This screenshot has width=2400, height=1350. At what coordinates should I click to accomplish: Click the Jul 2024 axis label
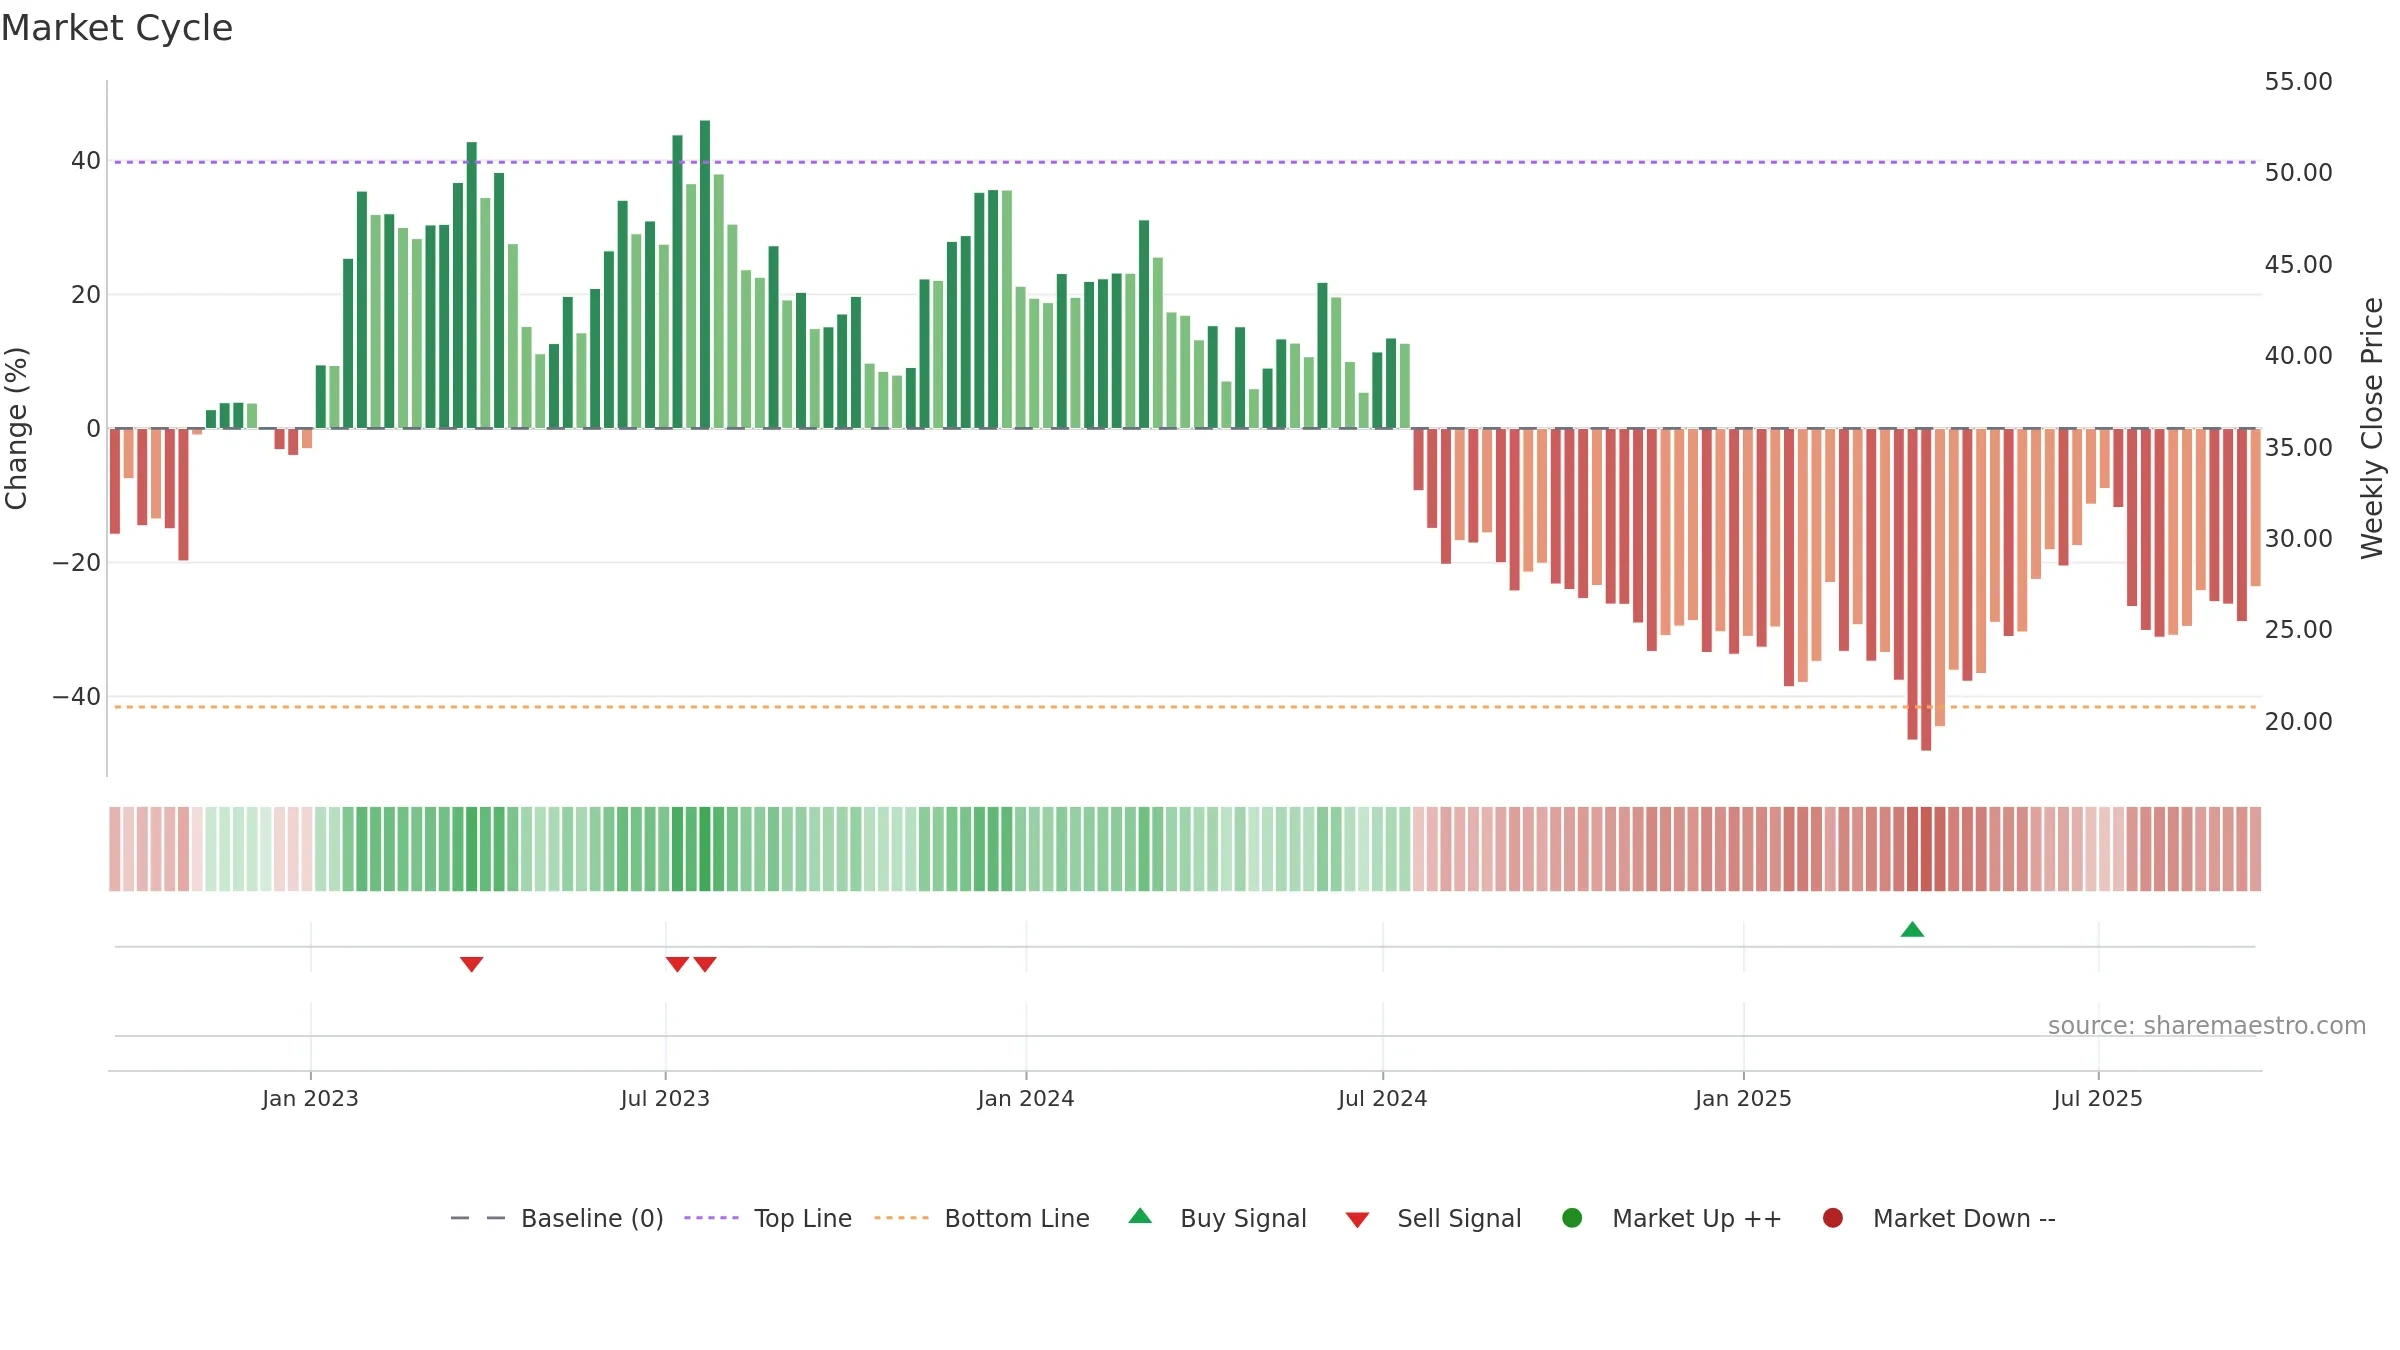tap(1383, 1099)
